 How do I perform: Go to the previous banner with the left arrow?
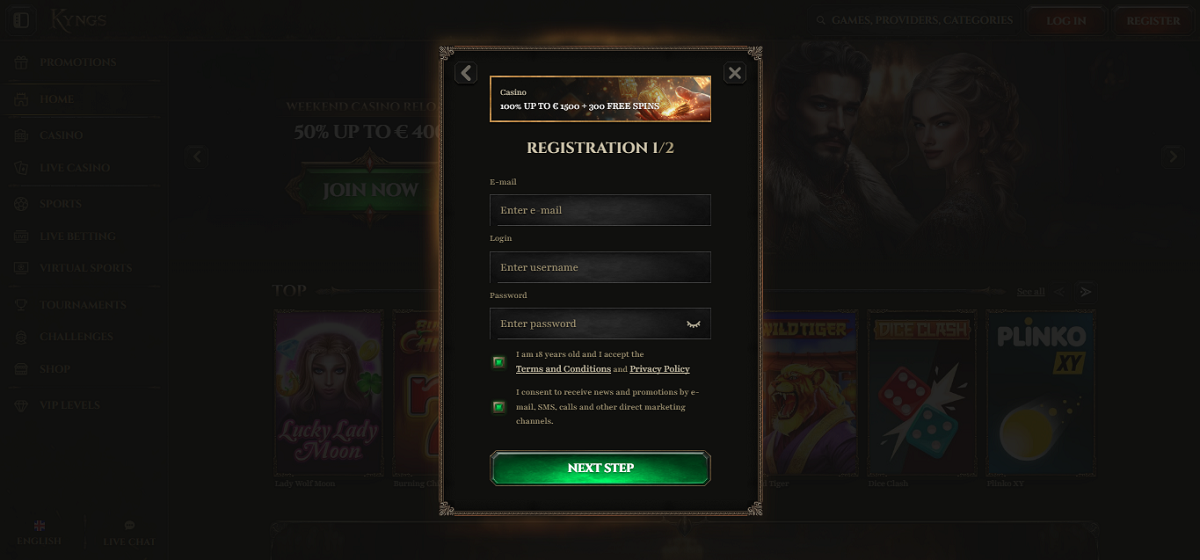tap(197, 156)
